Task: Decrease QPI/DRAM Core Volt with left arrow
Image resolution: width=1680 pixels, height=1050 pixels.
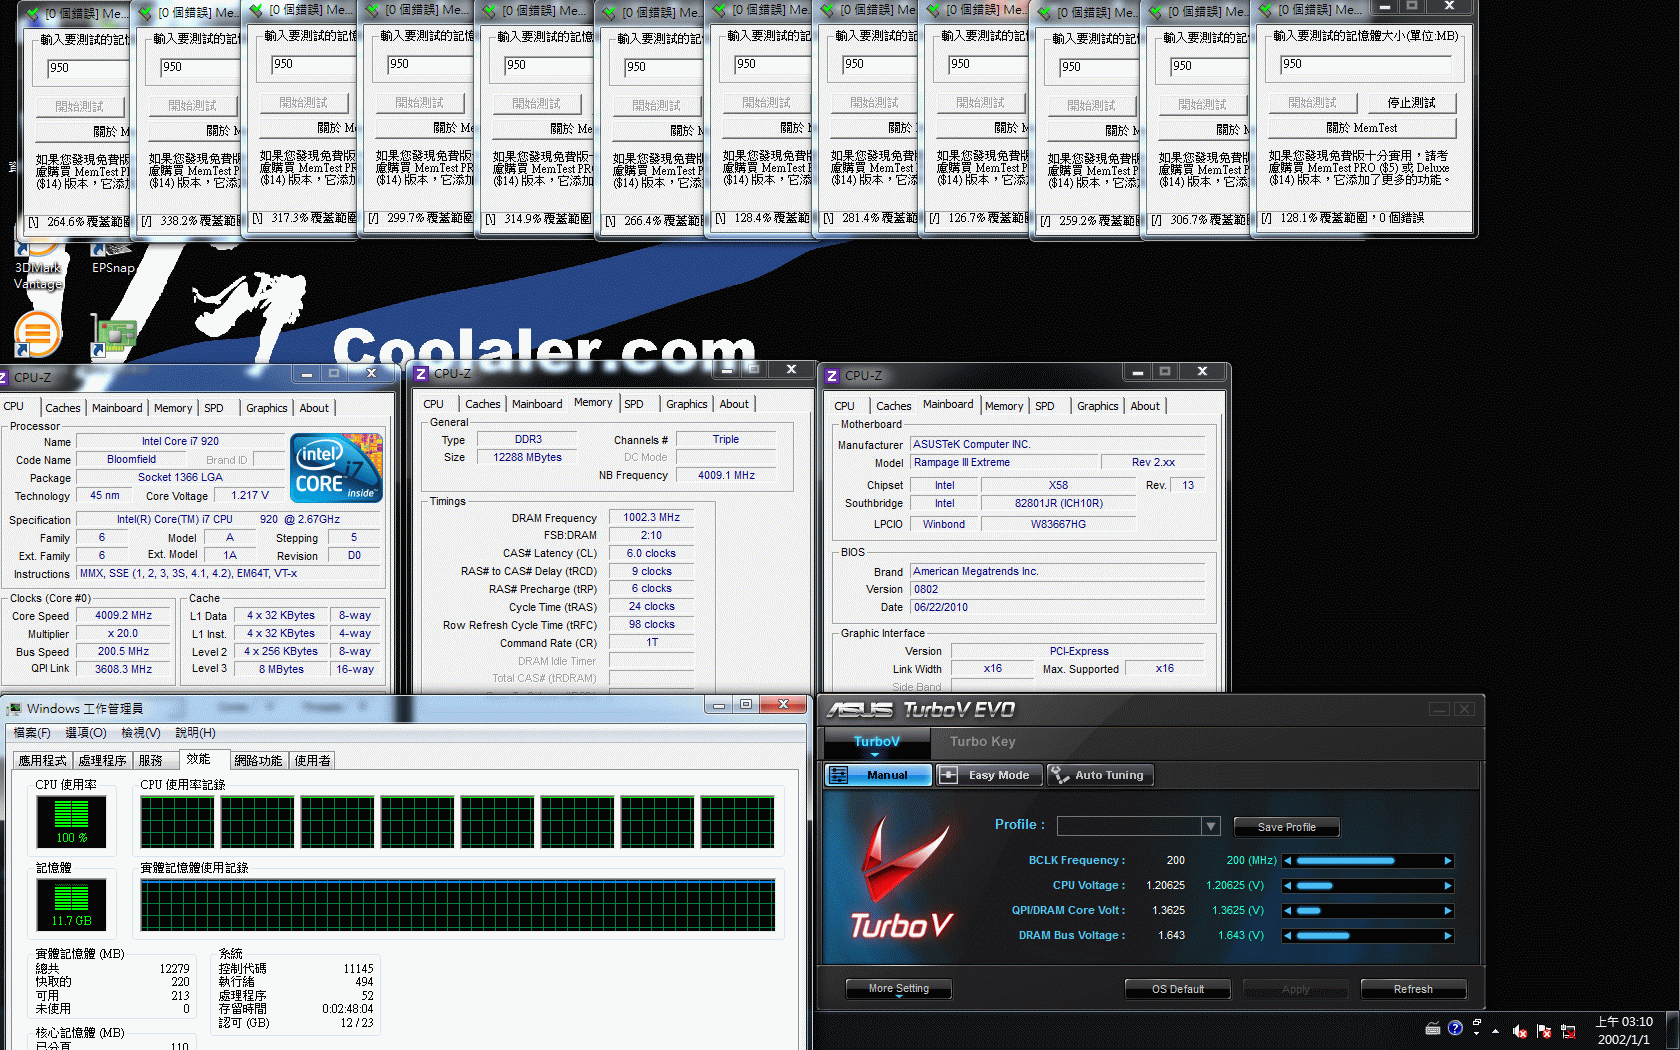Action: tap(1288, 911)
